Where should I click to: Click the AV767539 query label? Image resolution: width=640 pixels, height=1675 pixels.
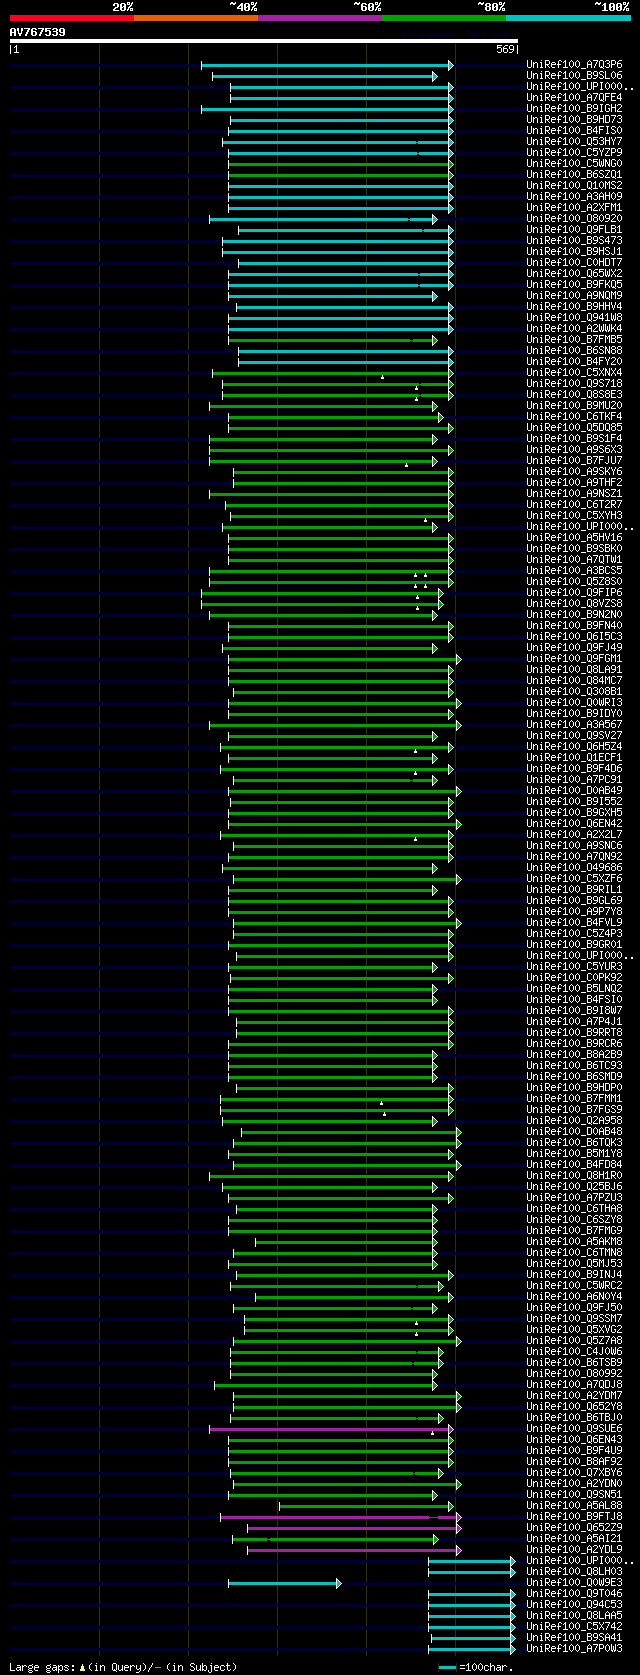click(x=38, y=32)
